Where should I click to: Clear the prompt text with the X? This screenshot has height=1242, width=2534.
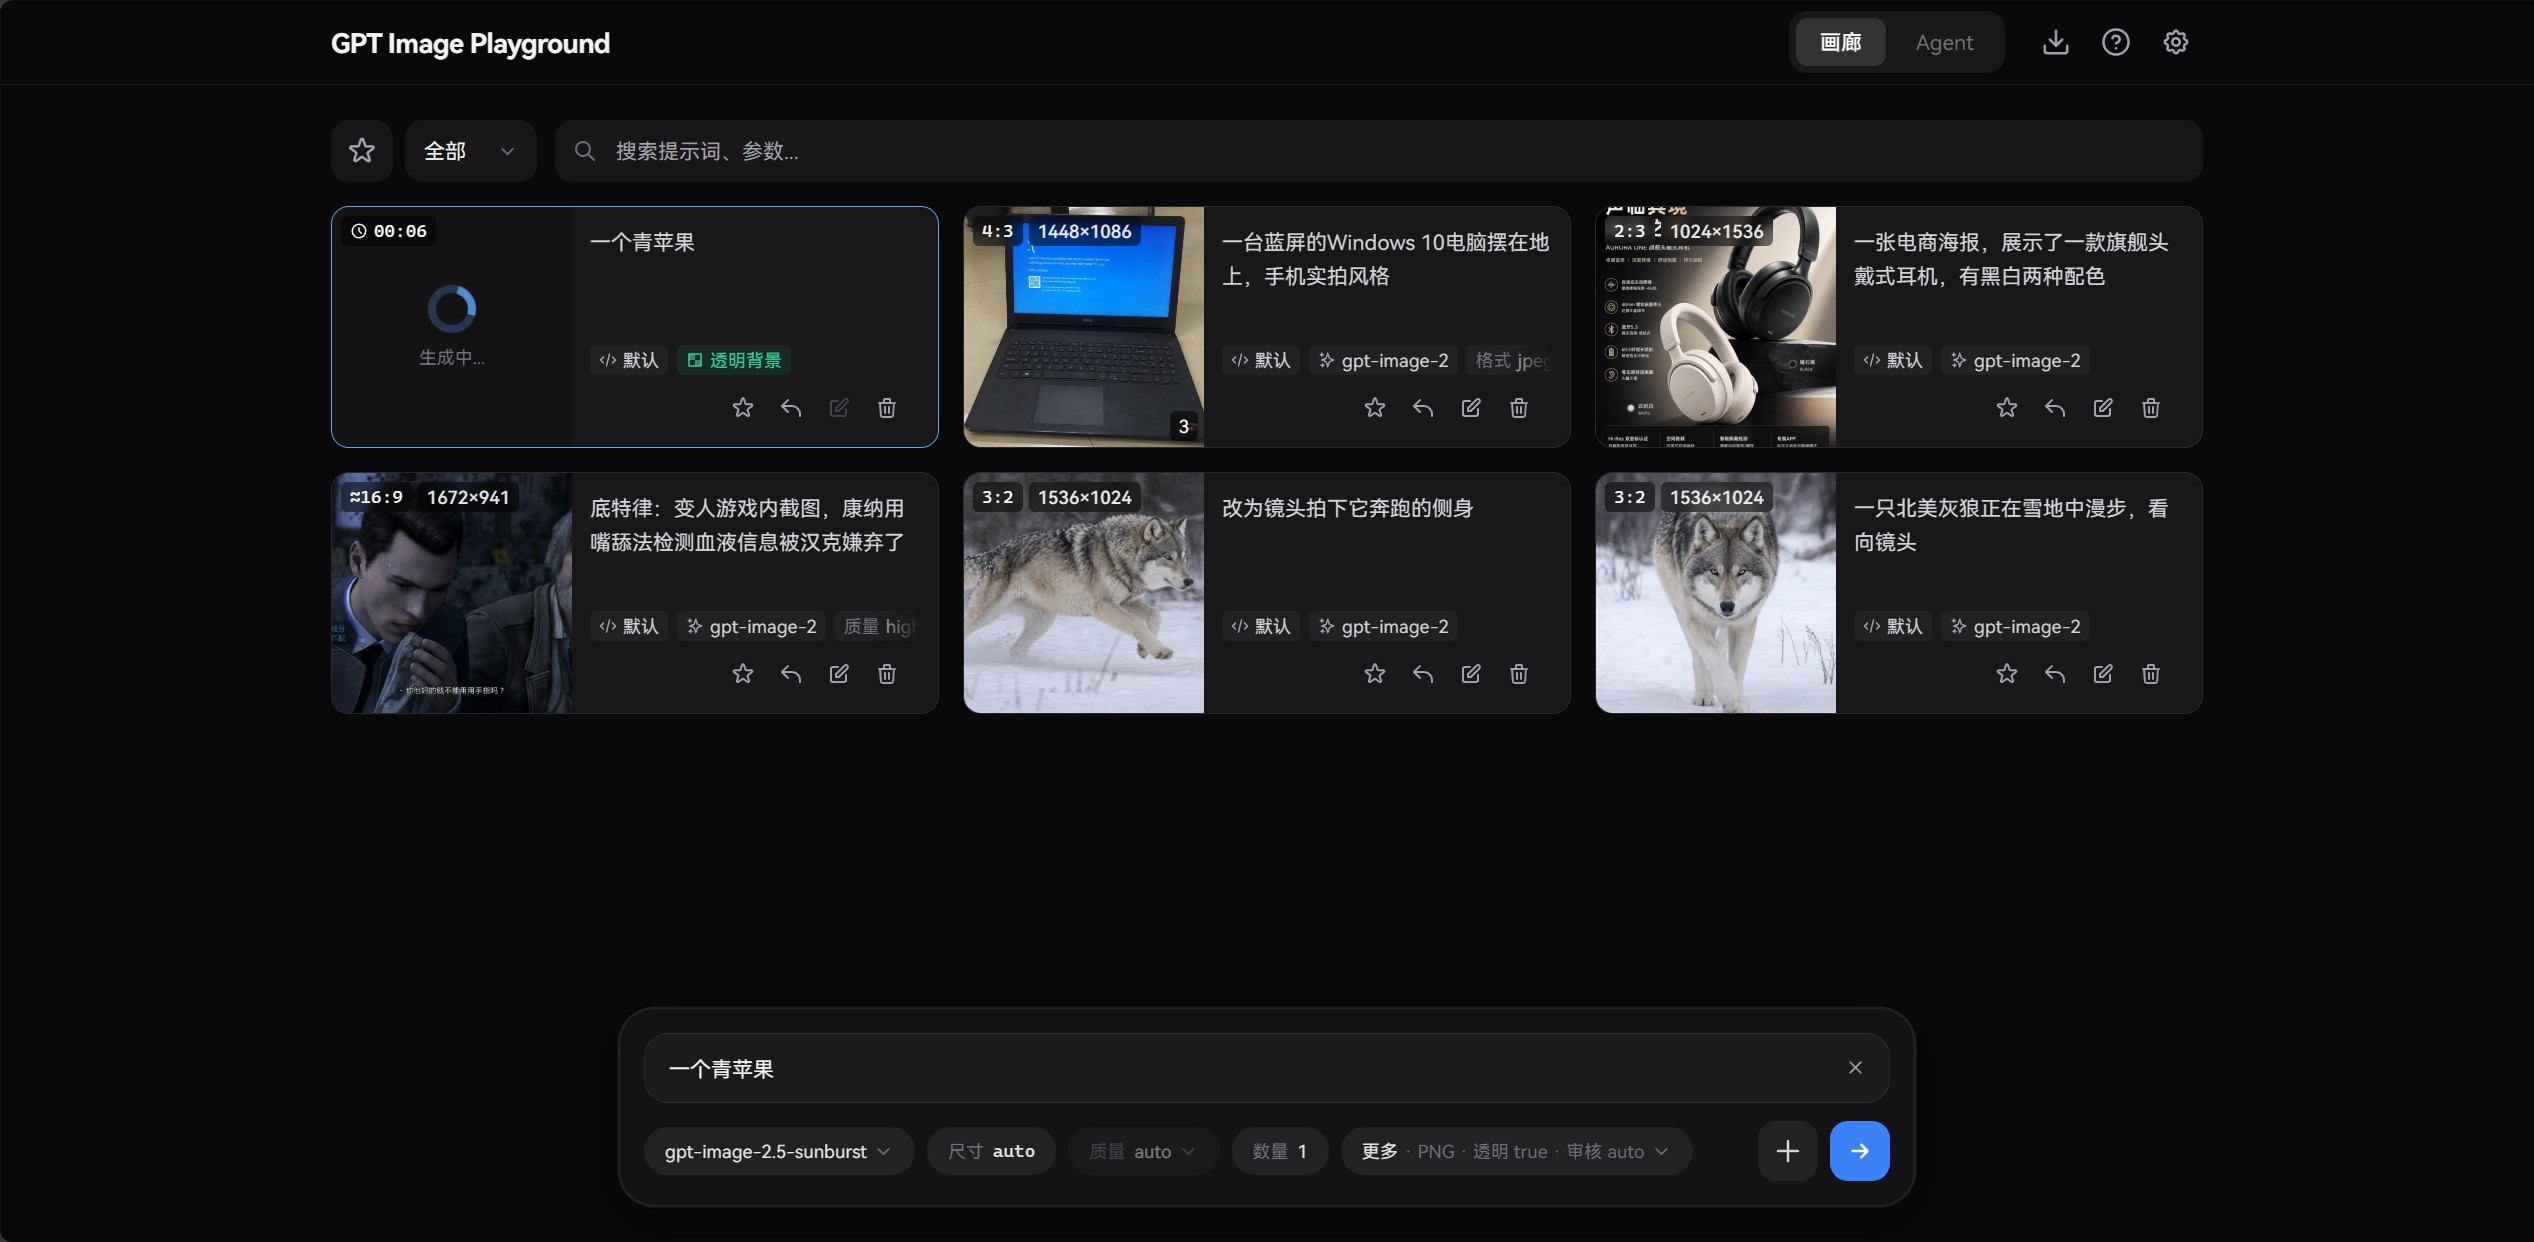(x=1855, y=1067)
